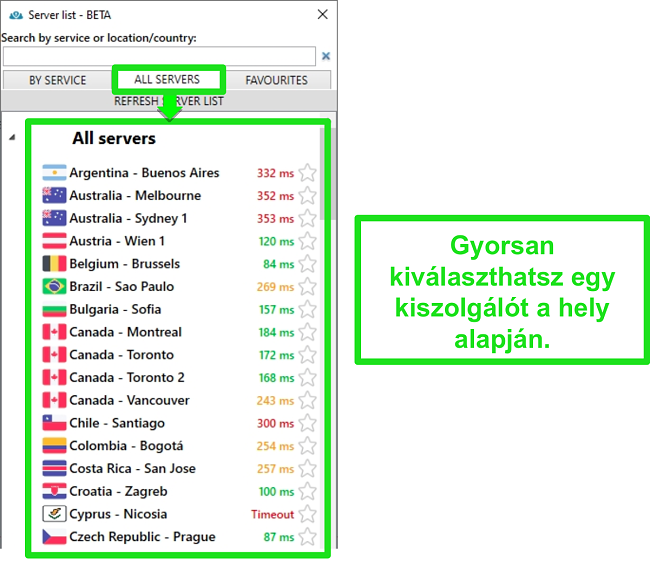Screen dimensions: 650x568
Task: Click the Belgium flag icon
Action: [54, 264]
